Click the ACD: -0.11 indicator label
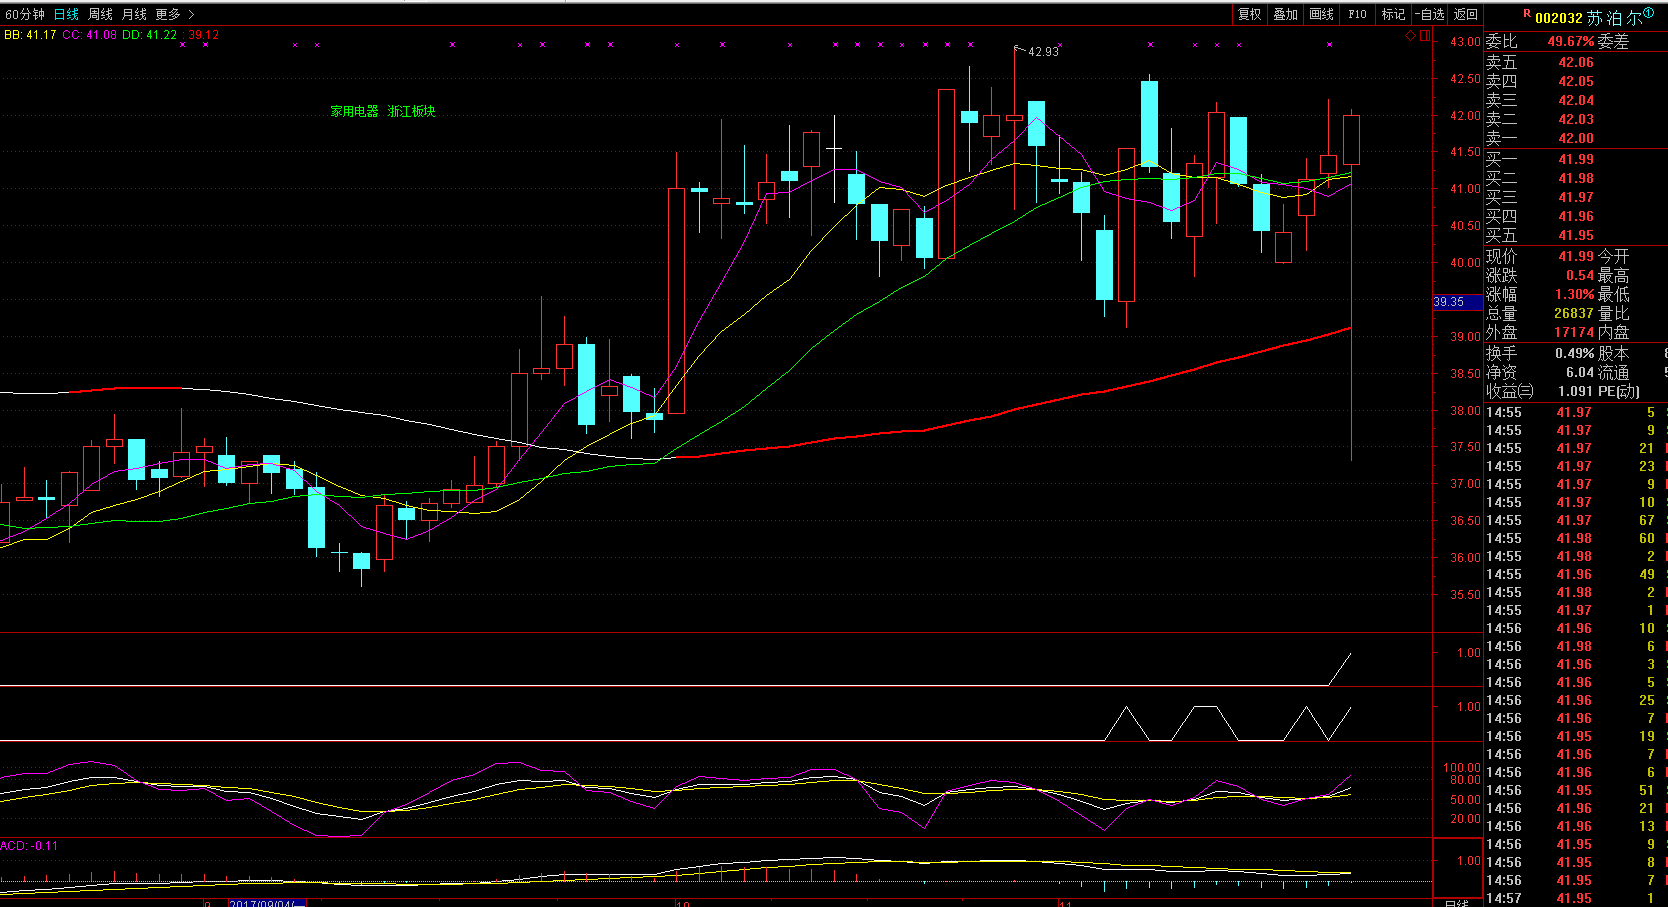Screen dimensions: 1668x907 tap(29, 846)
